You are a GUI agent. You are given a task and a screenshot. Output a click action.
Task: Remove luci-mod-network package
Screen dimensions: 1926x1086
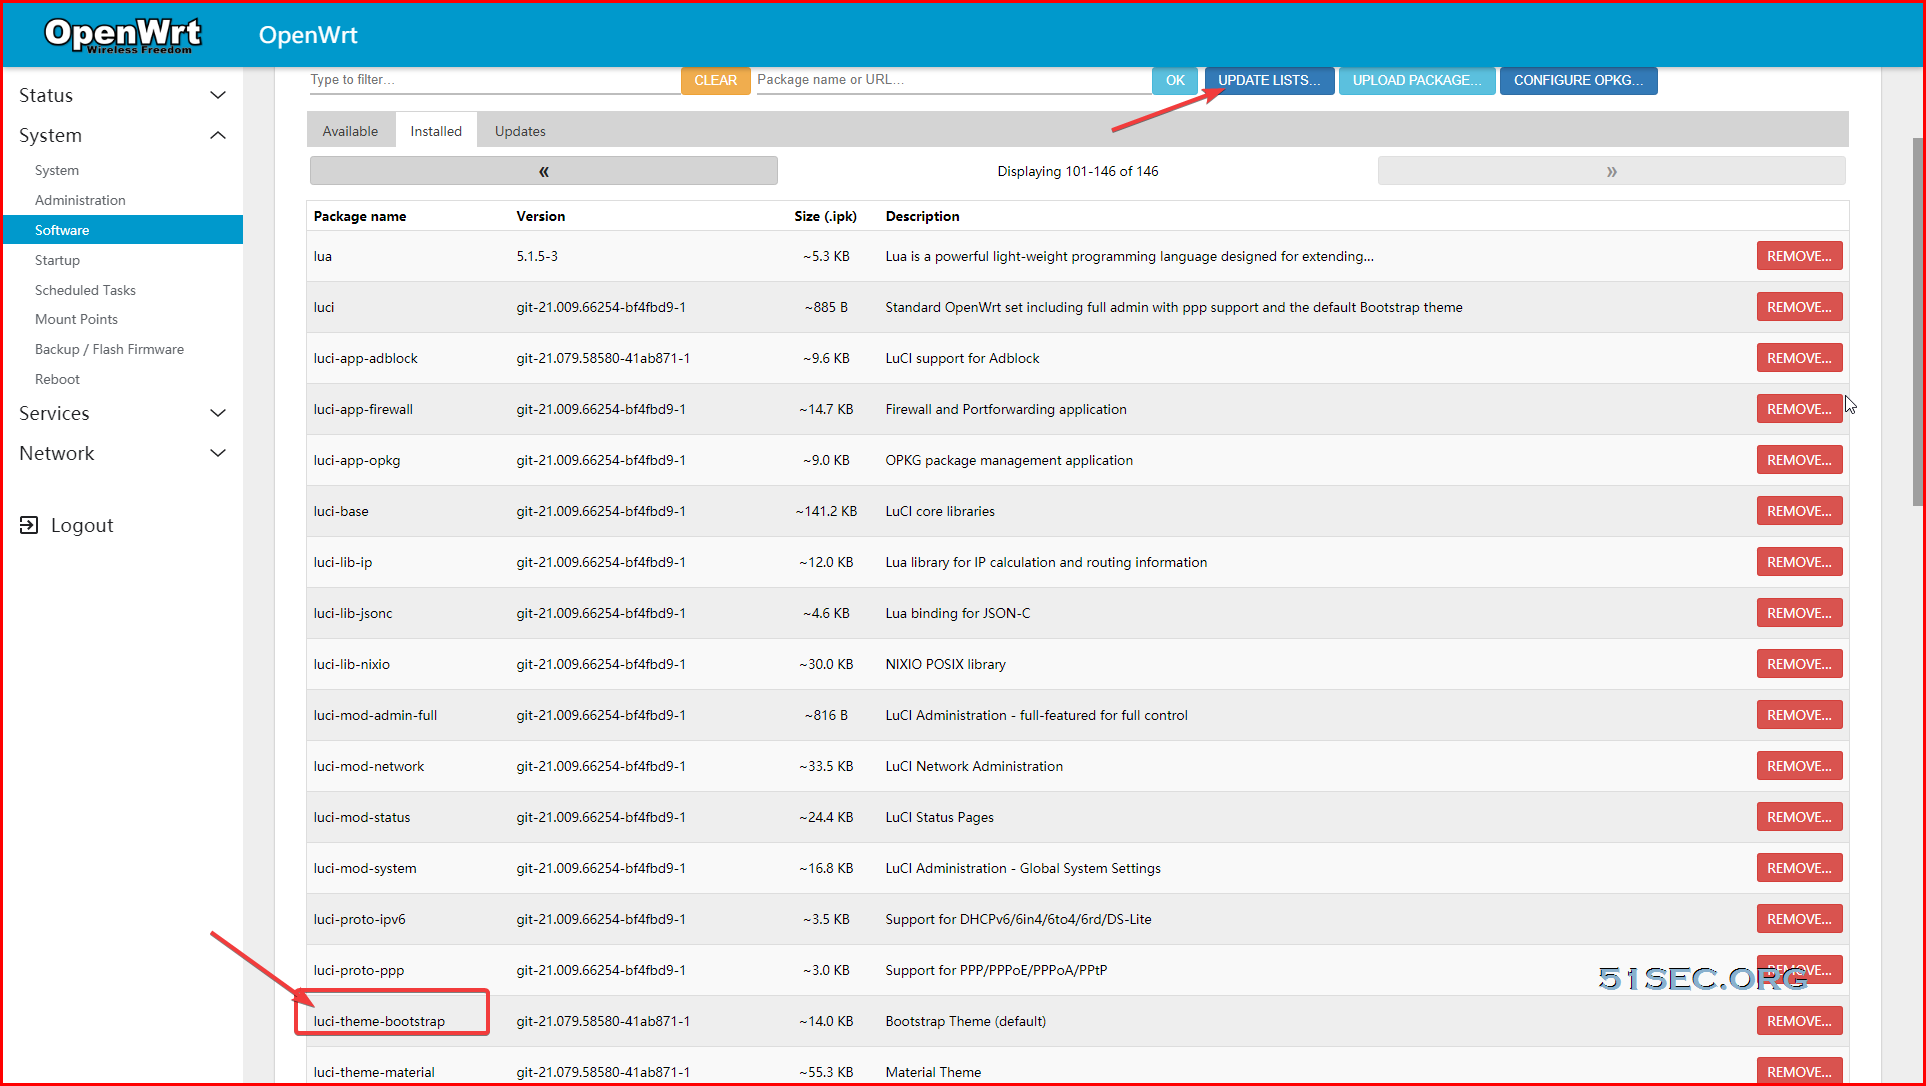click(1799, 766)
